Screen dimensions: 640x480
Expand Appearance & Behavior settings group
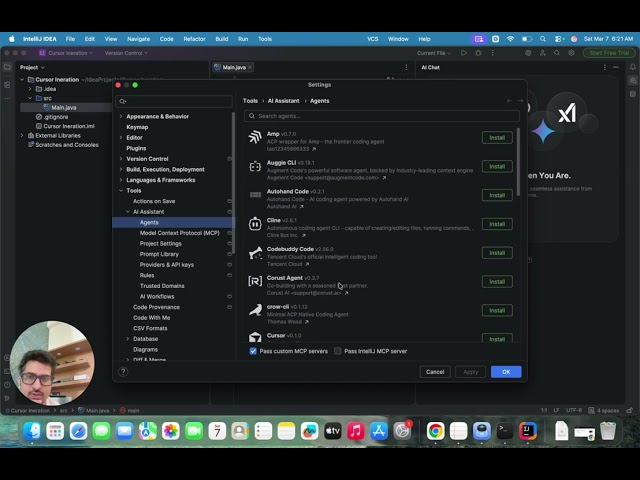(x=121, y=116)
